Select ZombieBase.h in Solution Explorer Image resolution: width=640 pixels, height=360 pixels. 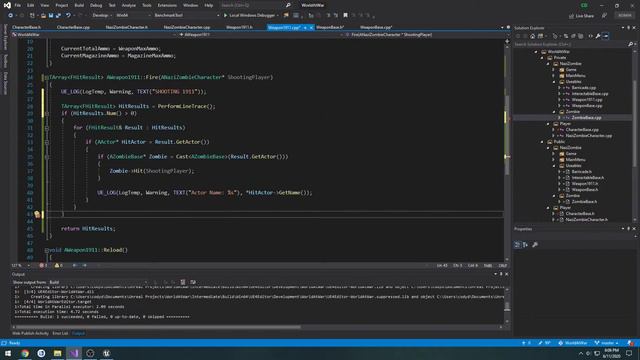[x=584, y=202]
